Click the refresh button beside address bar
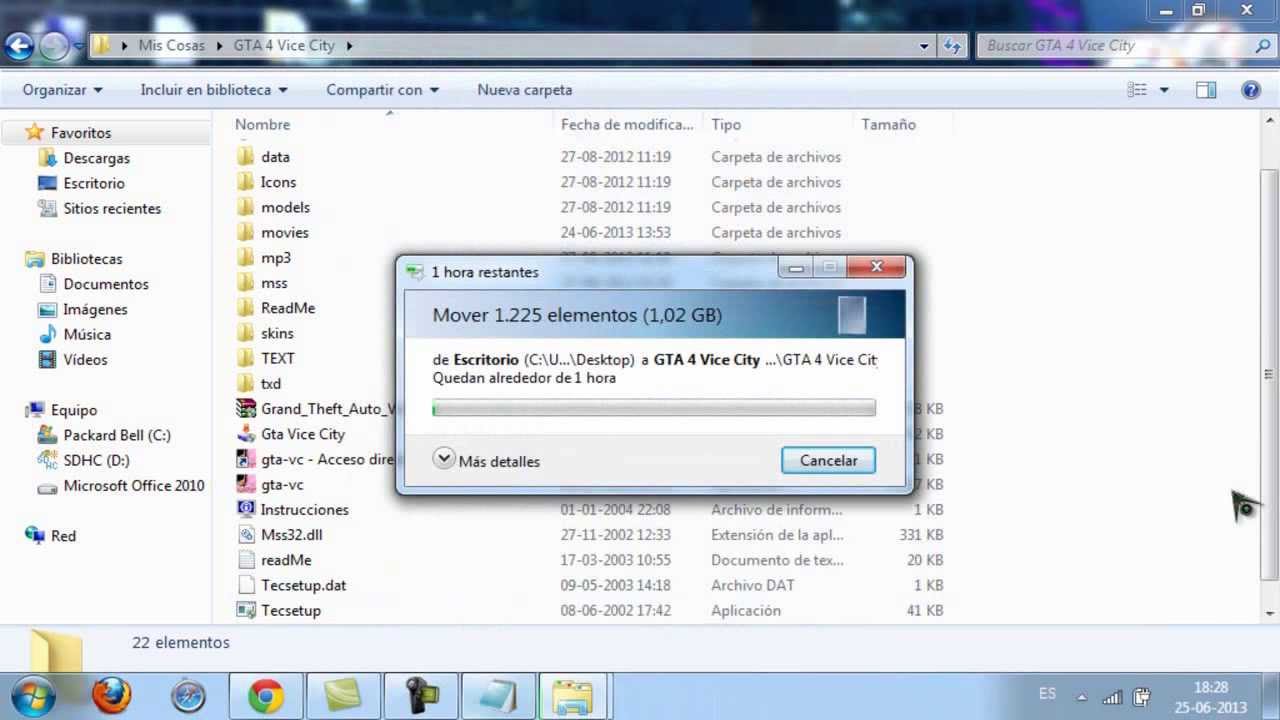 pyautogui.click(x=952, y=45)
